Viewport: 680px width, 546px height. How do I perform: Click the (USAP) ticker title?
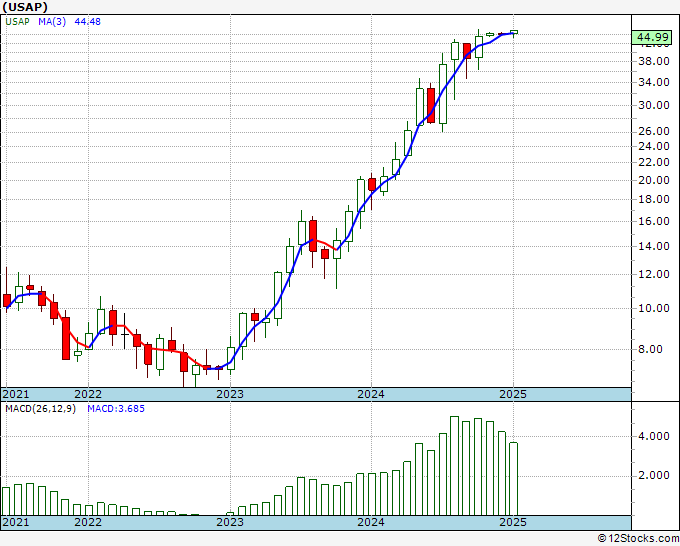pyautogui.click(x=25, y=7)
